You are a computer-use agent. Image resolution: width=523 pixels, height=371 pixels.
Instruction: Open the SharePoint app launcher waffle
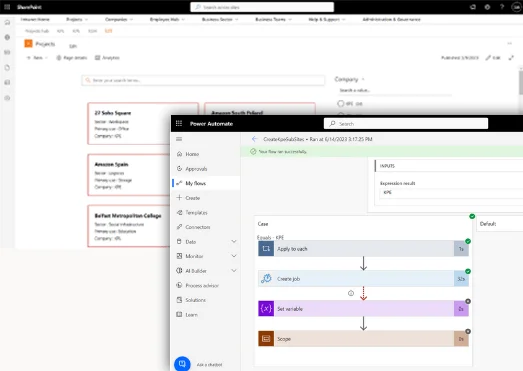click(x=7, y=7)
